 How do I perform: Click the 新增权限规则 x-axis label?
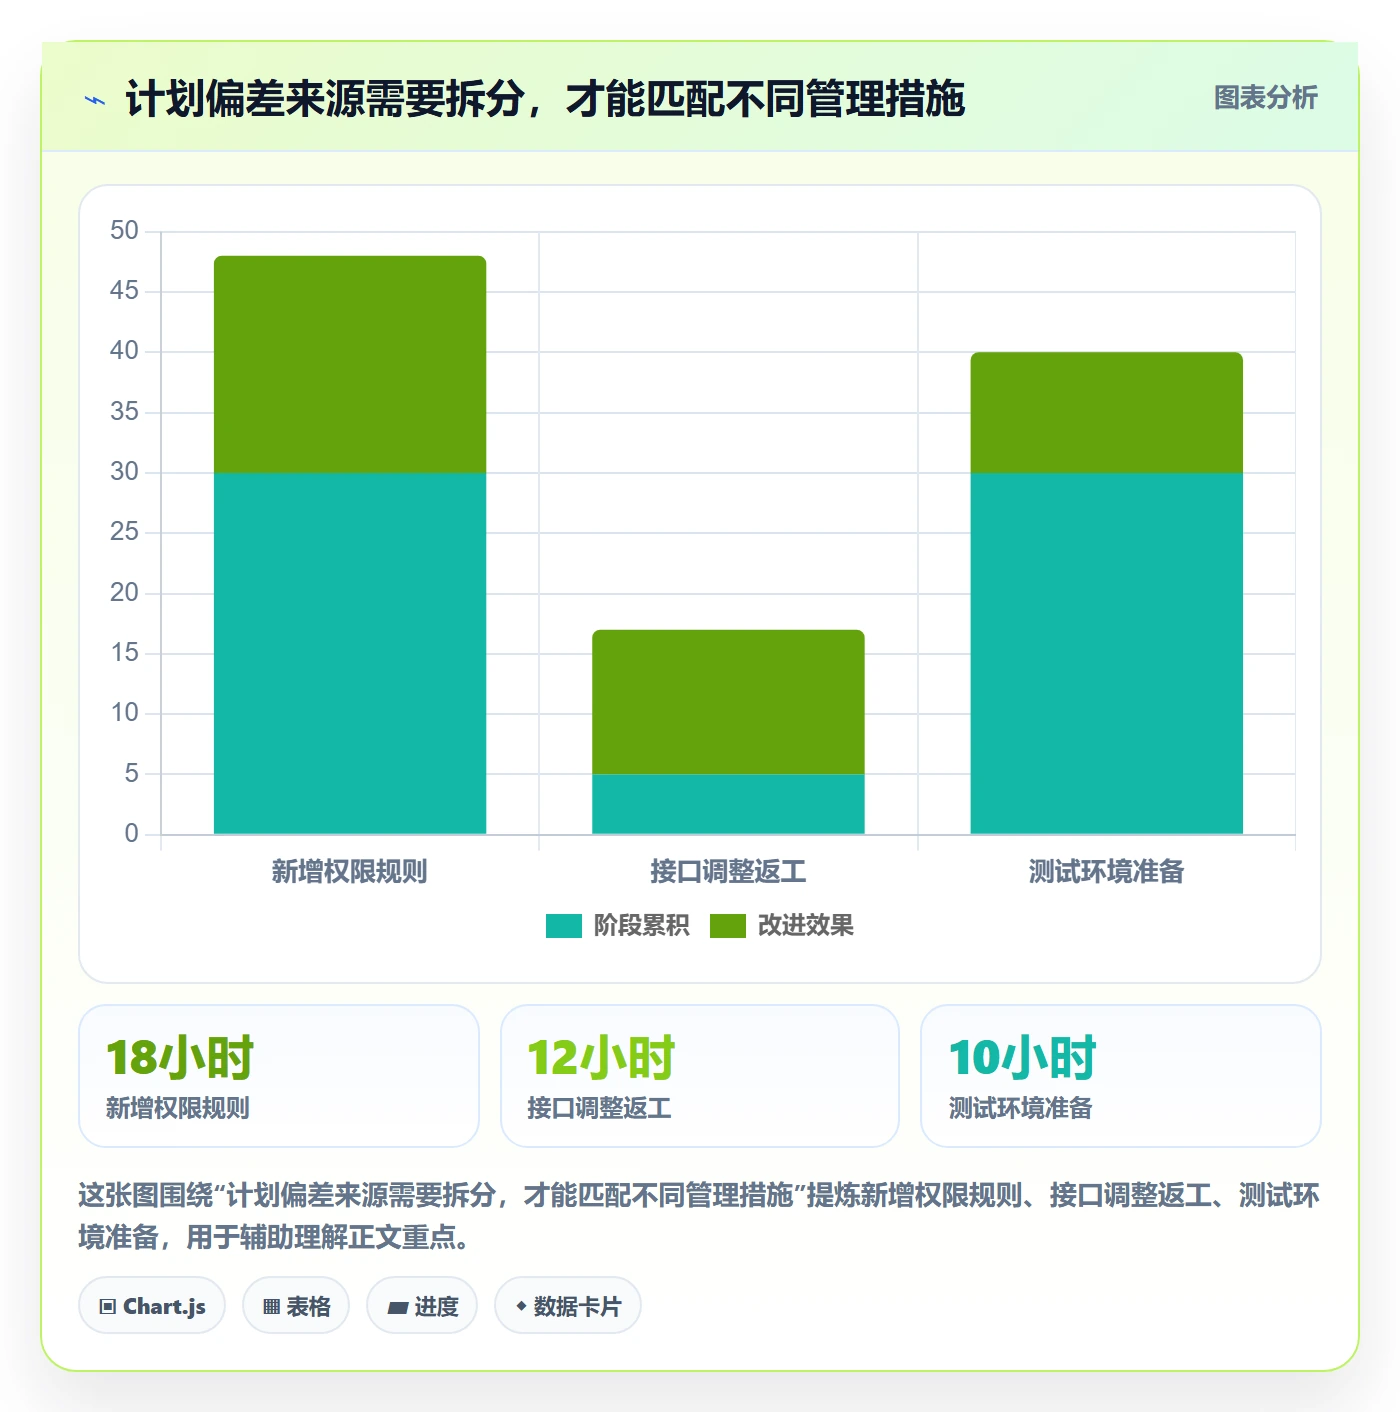click(349, 872)
